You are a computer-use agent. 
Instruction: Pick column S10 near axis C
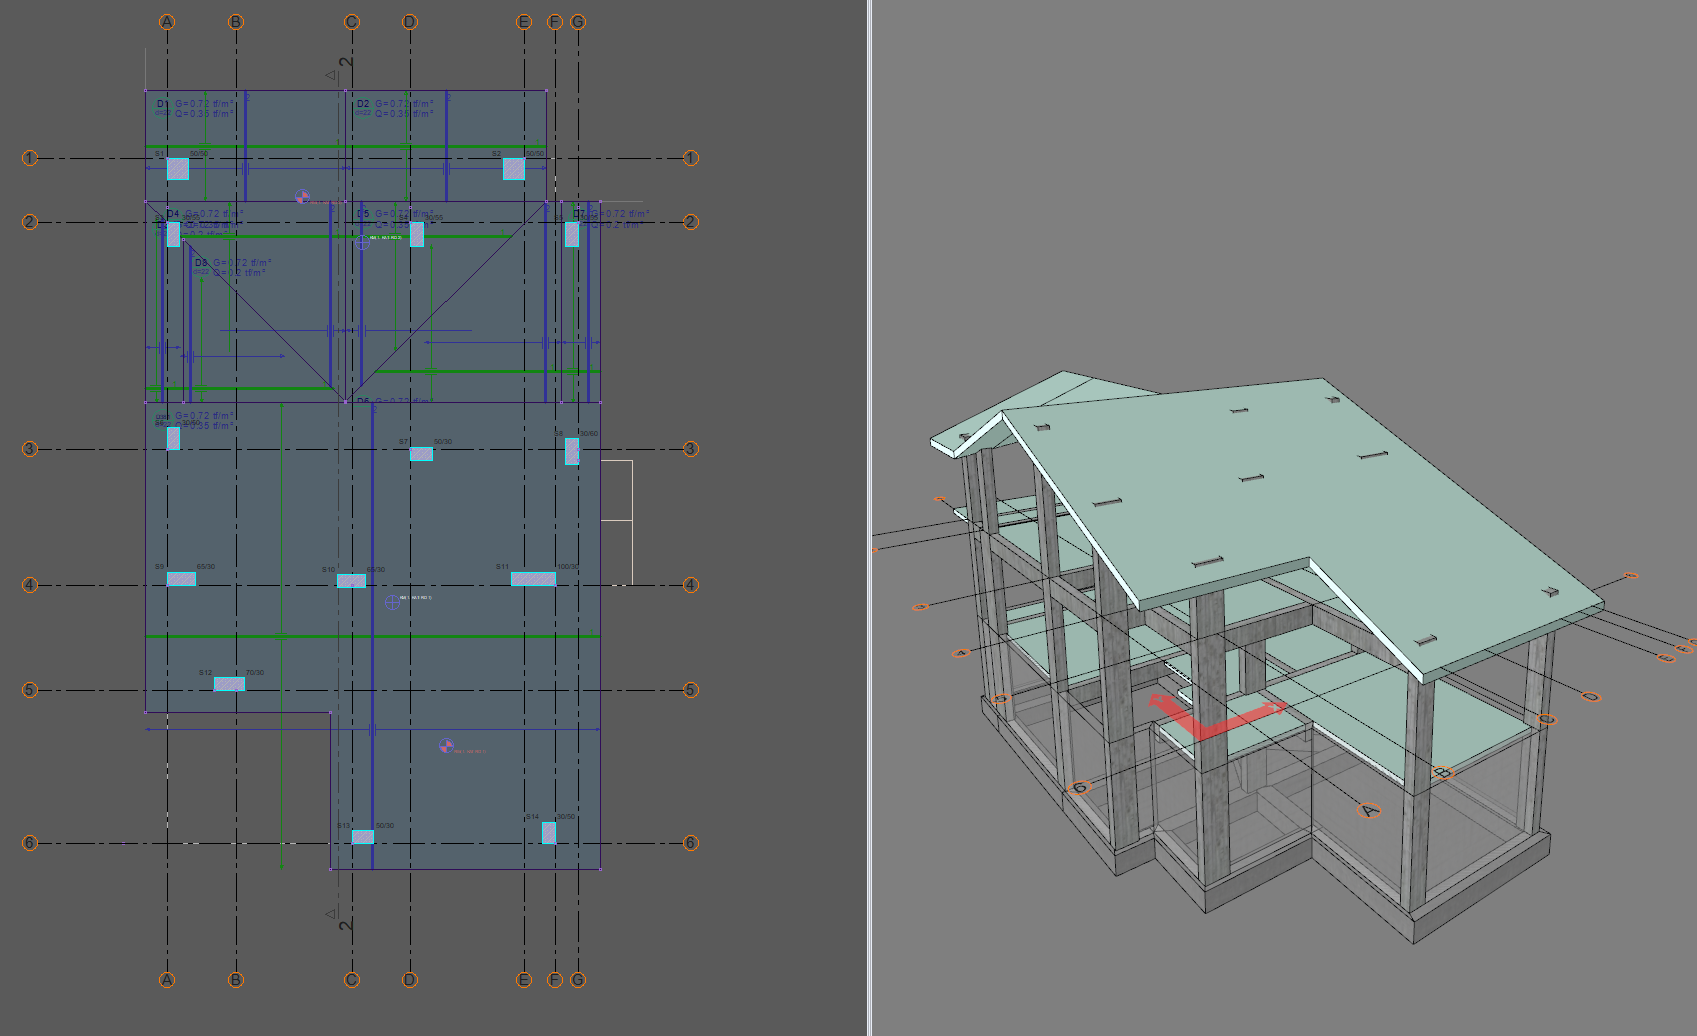pos(351,581)
